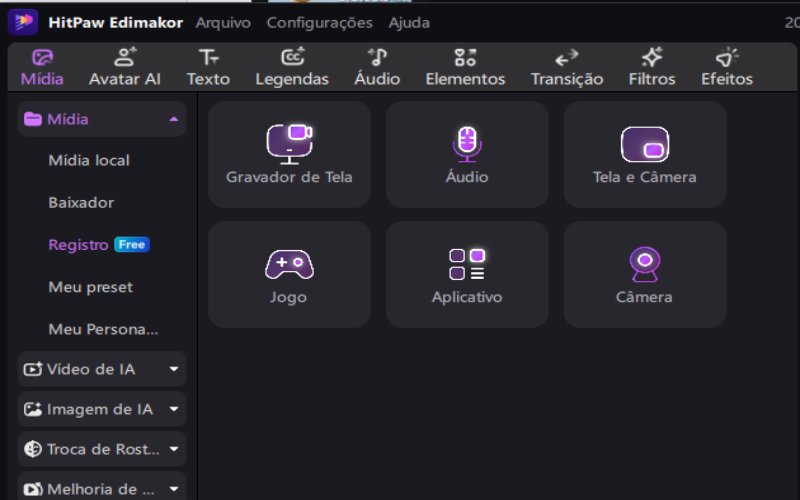Select the Tela e Câmera recording option
Screen dimensions: 800x500
(x=644, y=154)
